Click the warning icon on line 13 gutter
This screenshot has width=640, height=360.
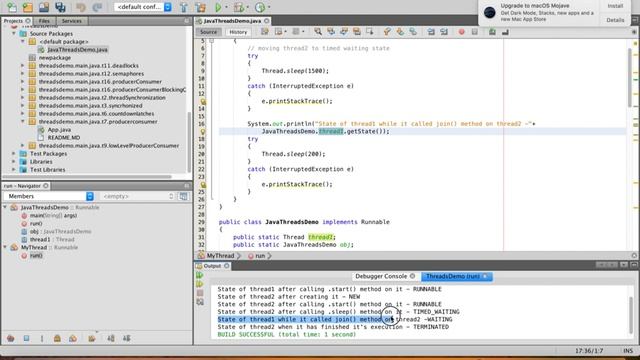(203, 101)
